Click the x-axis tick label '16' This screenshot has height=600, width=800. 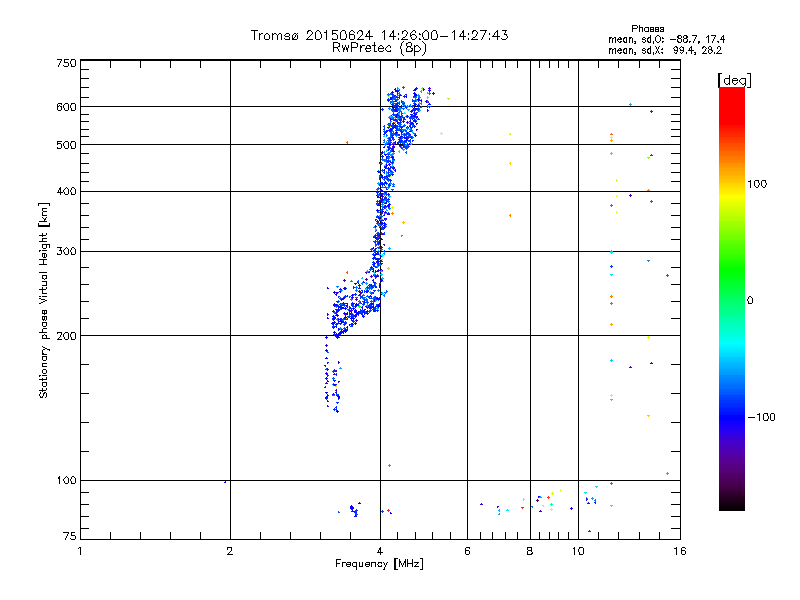[x=680, y=551]
